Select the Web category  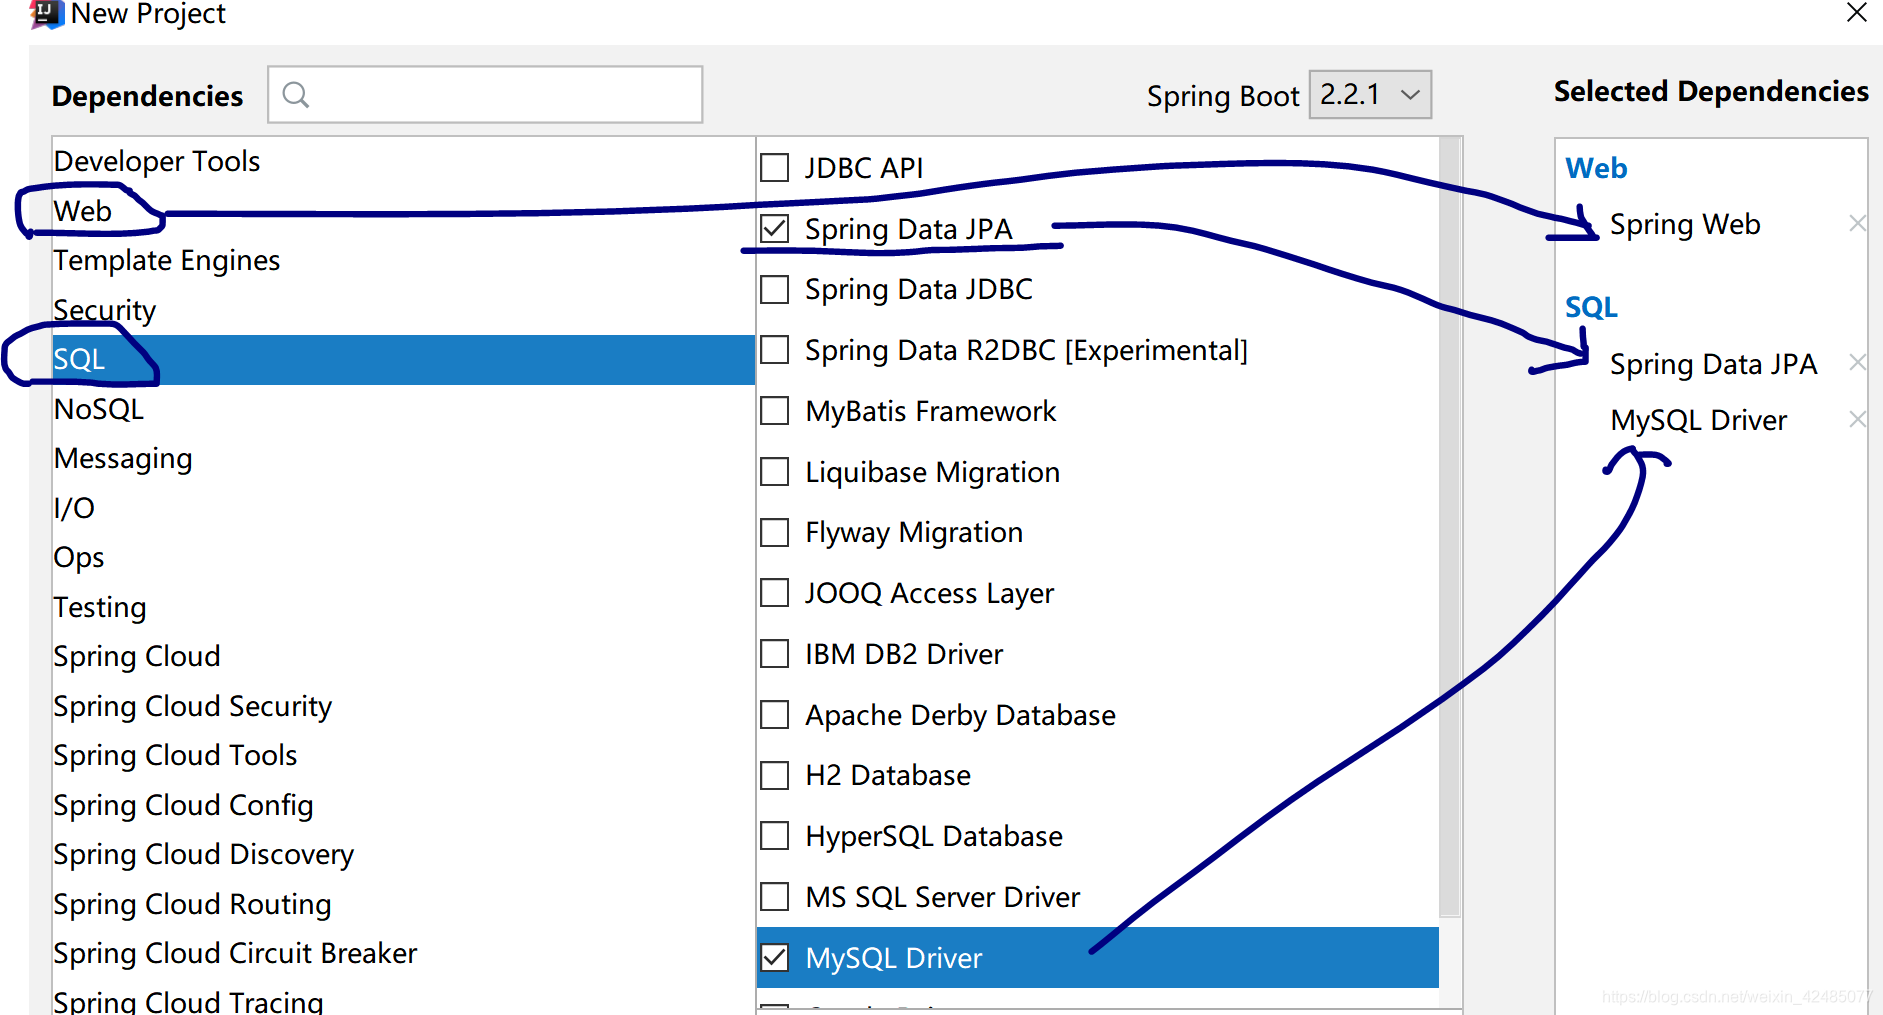point(403,211)
